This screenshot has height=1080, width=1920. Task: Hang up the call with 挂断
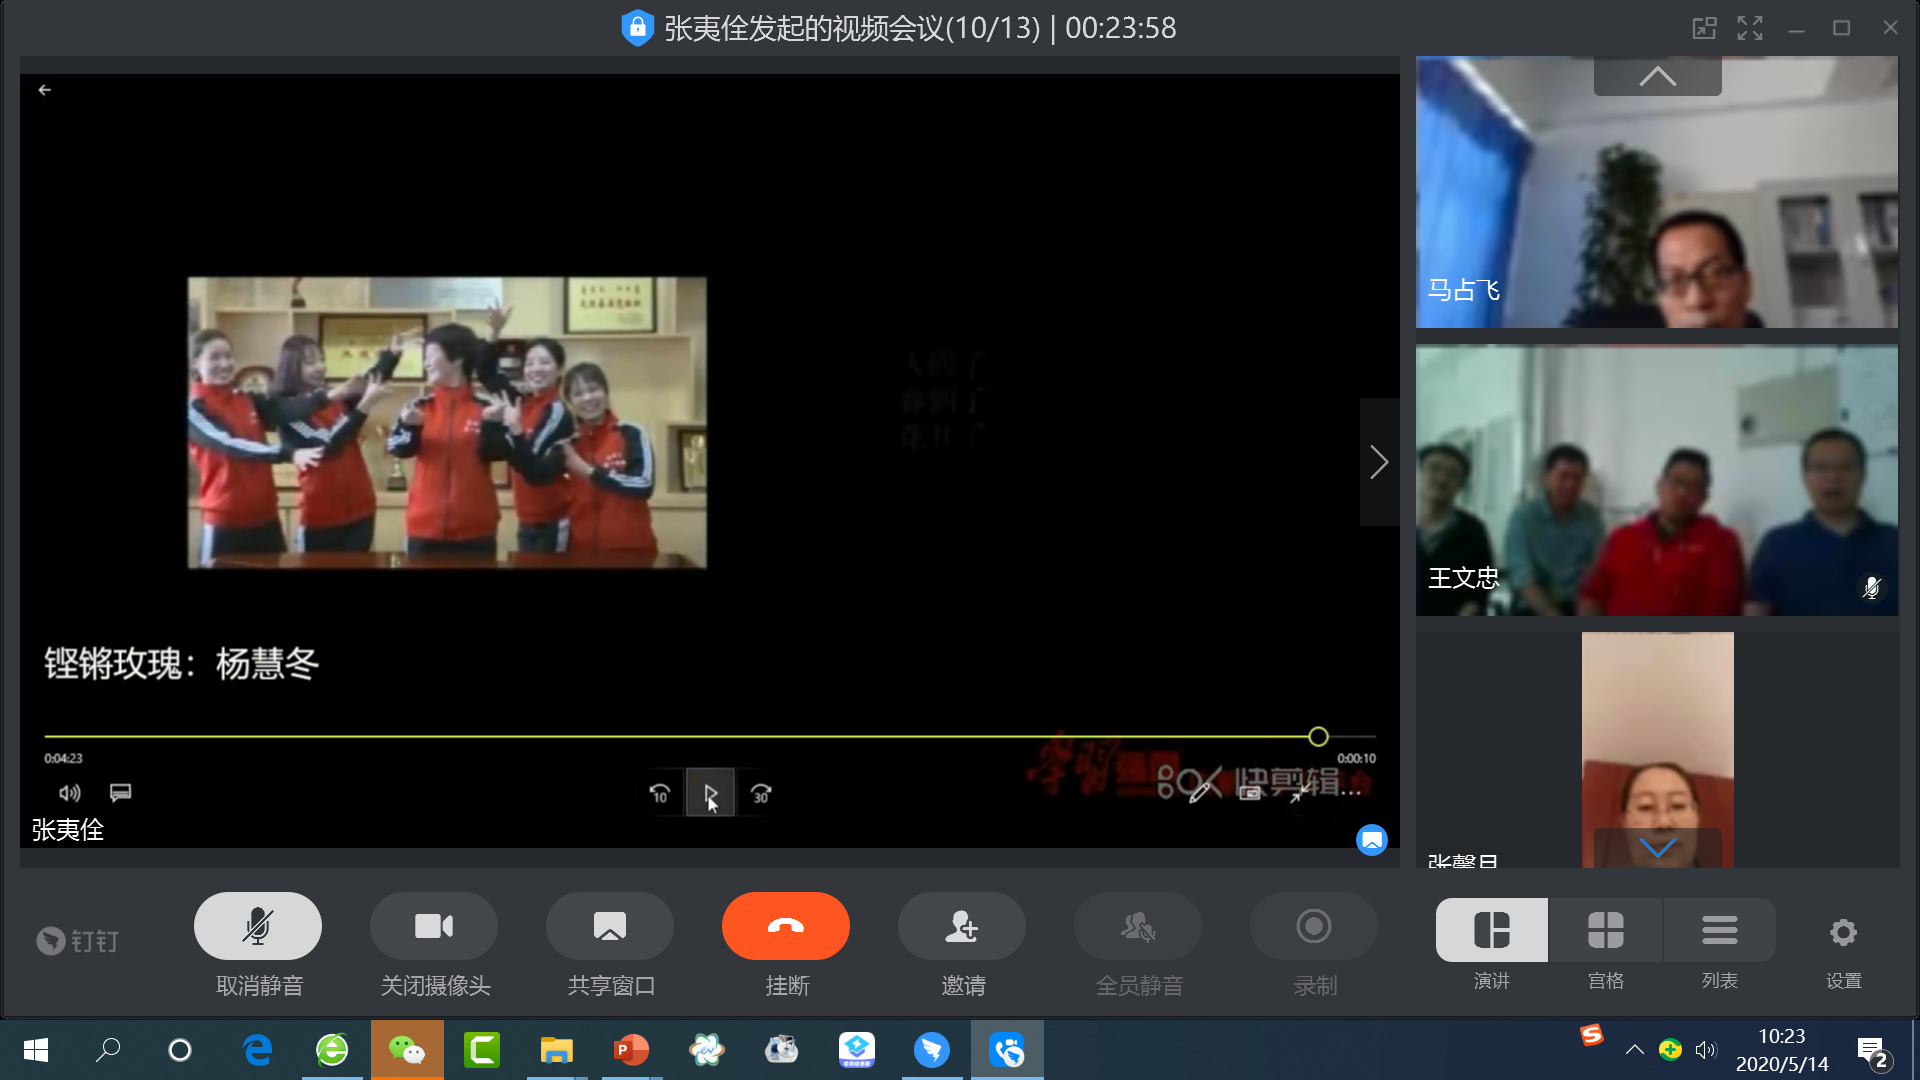786,926
